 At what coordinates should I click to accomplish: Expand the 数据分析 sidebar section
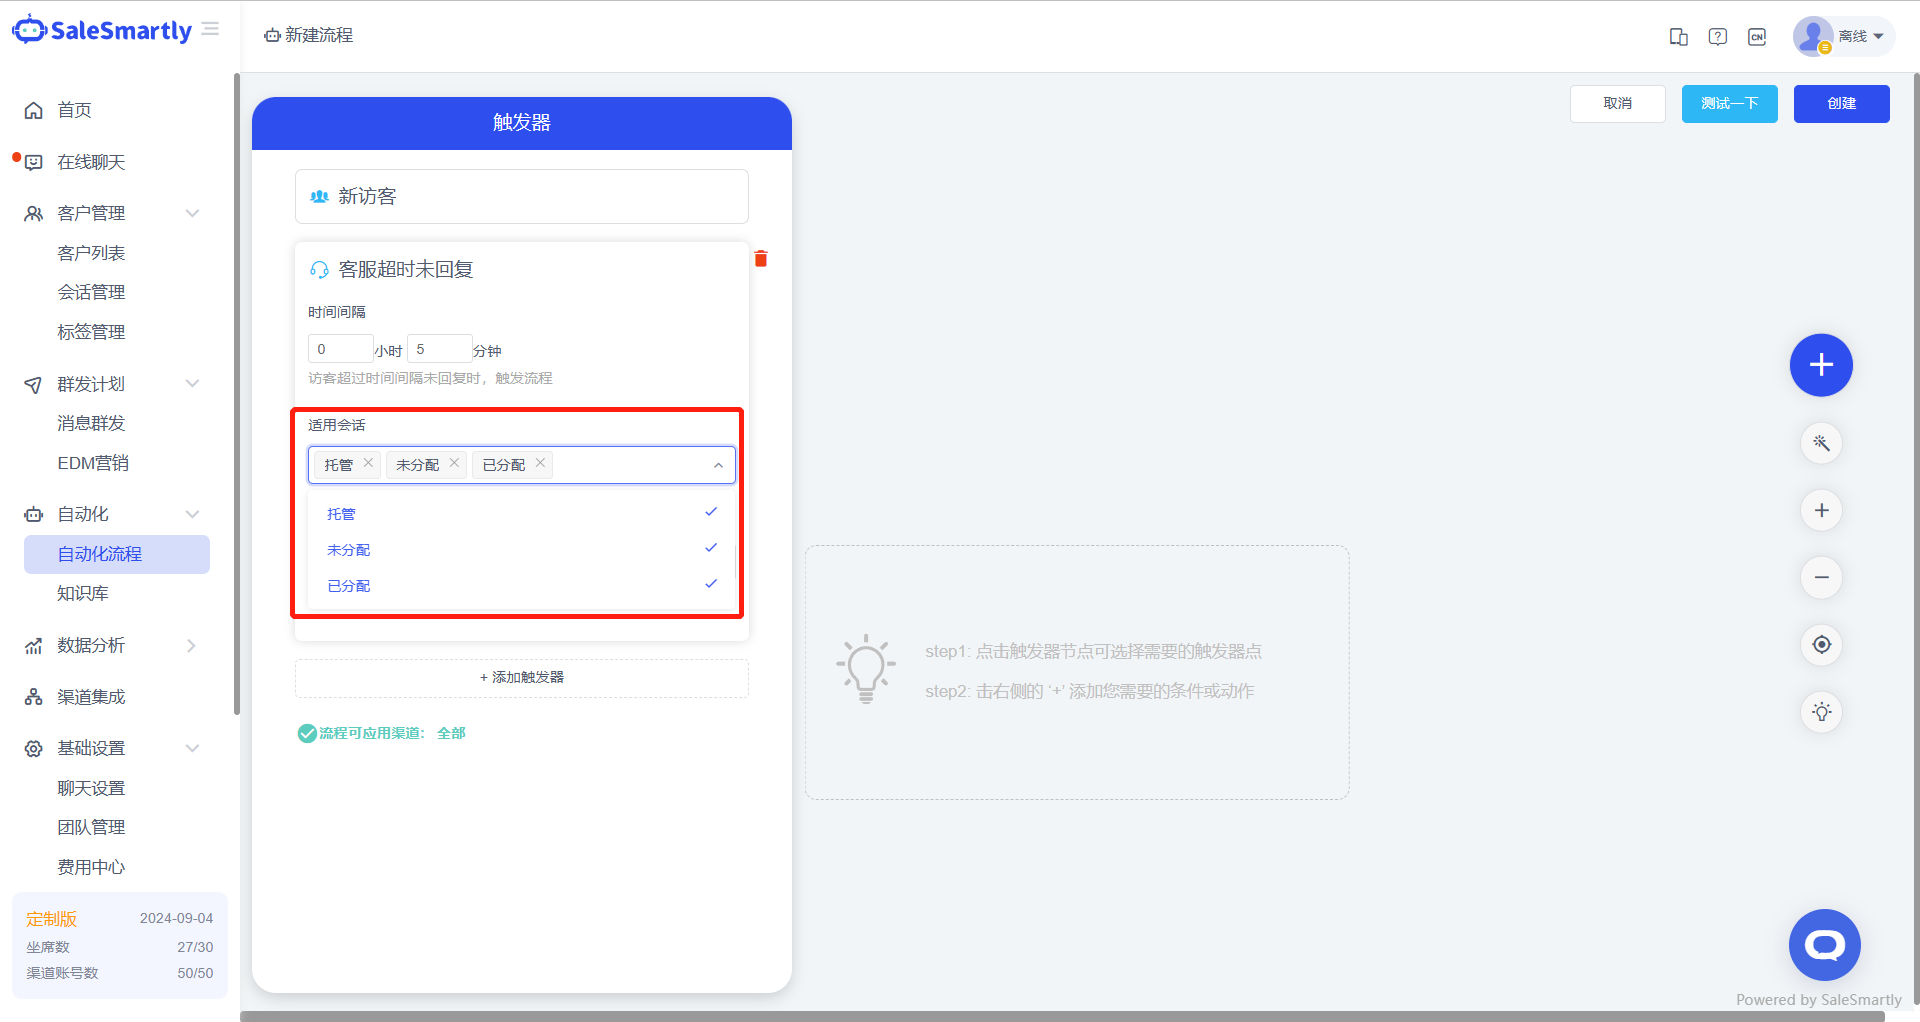(192, 646)
